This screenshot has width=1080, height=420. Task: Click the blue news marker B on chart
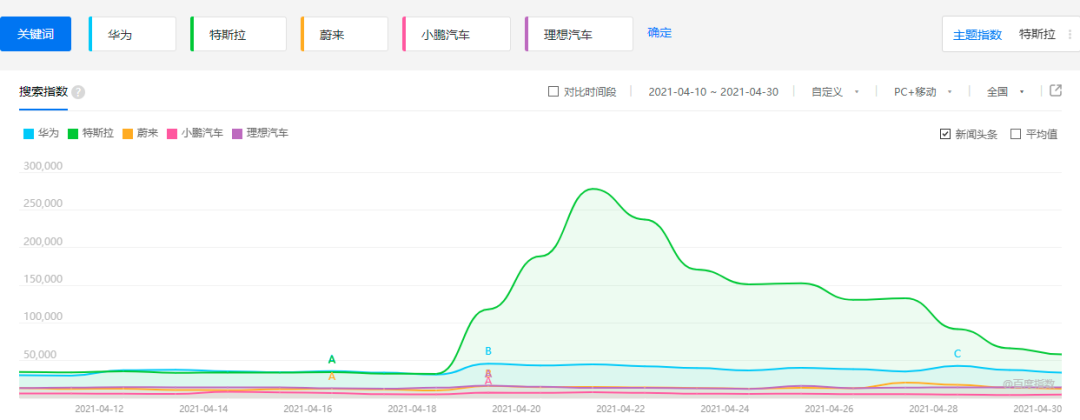coord(488,351)
